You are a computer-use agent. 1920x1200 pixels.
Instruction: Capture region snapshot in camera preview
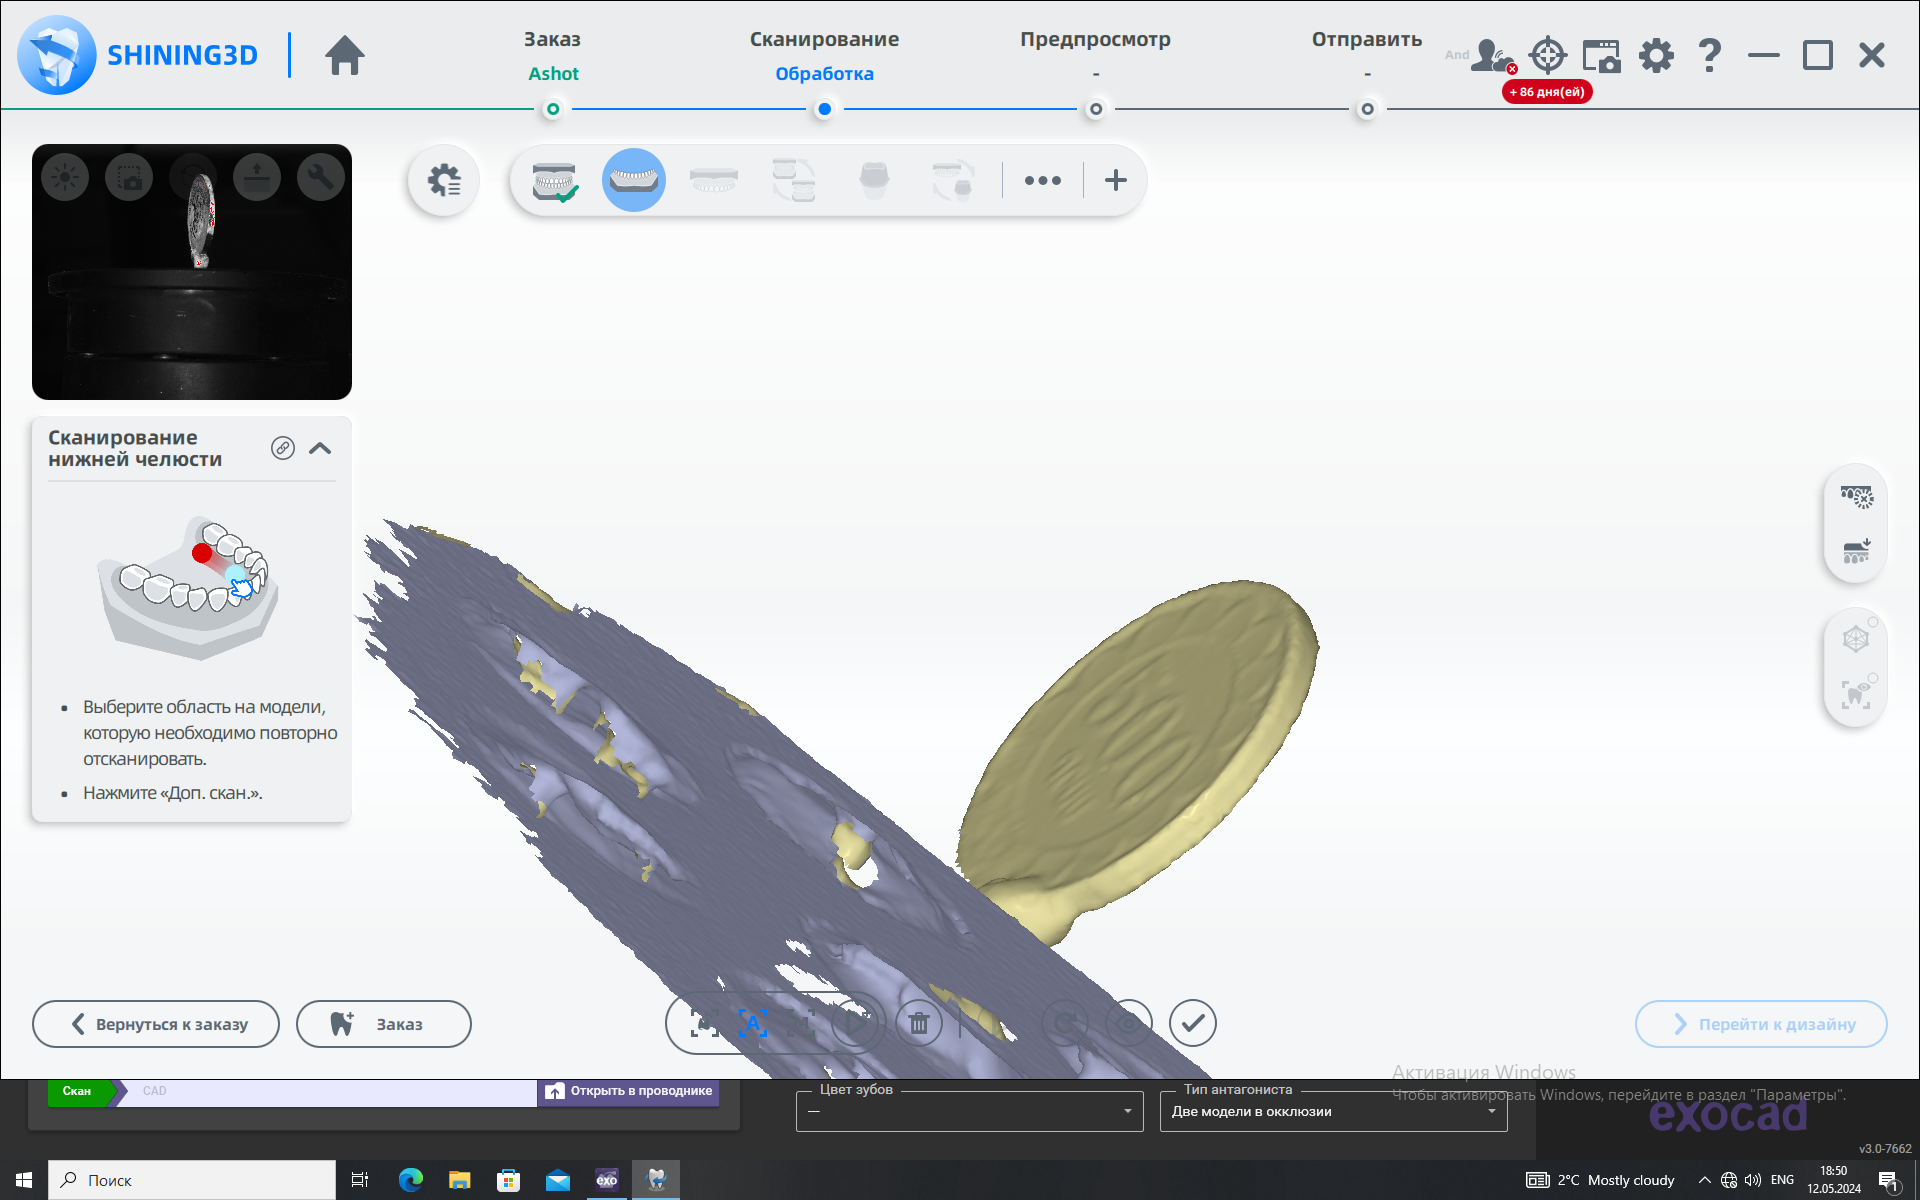(130, 178)
